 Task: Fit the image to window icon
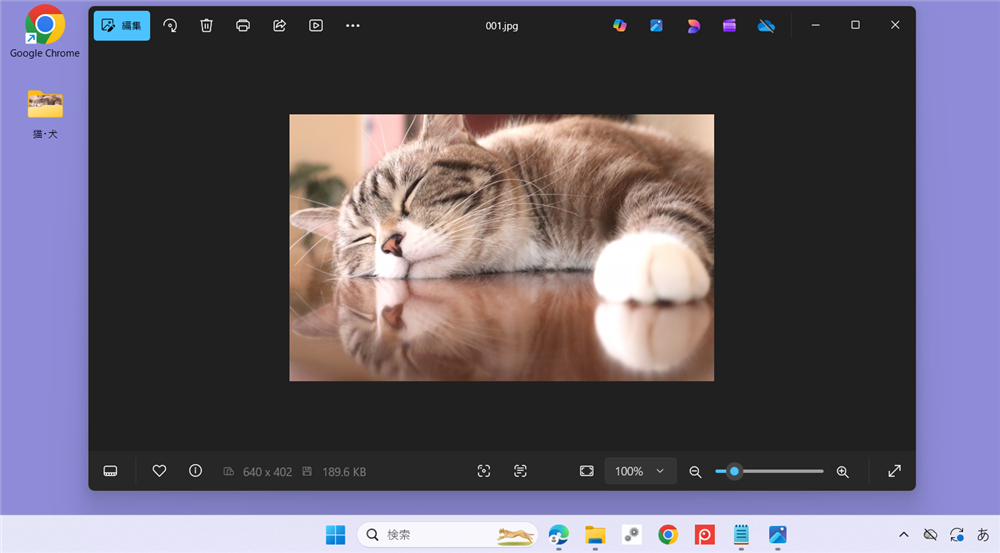click(x=587, y=471)
